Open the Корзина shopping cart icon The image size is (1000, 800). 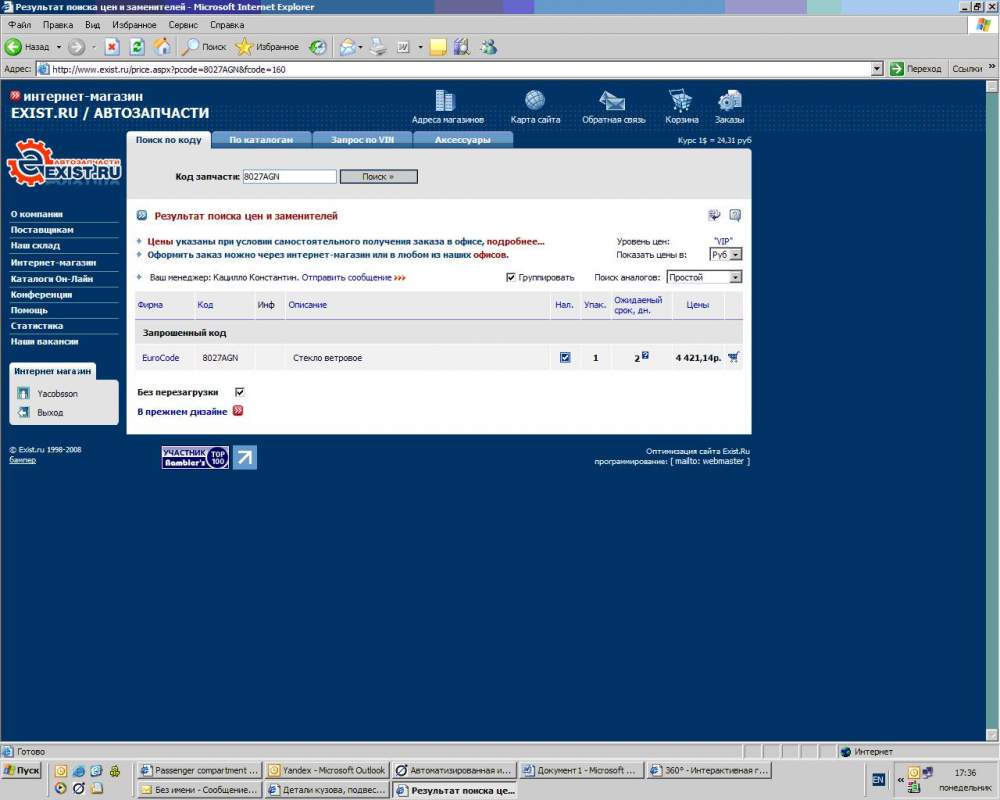(681, 101)
